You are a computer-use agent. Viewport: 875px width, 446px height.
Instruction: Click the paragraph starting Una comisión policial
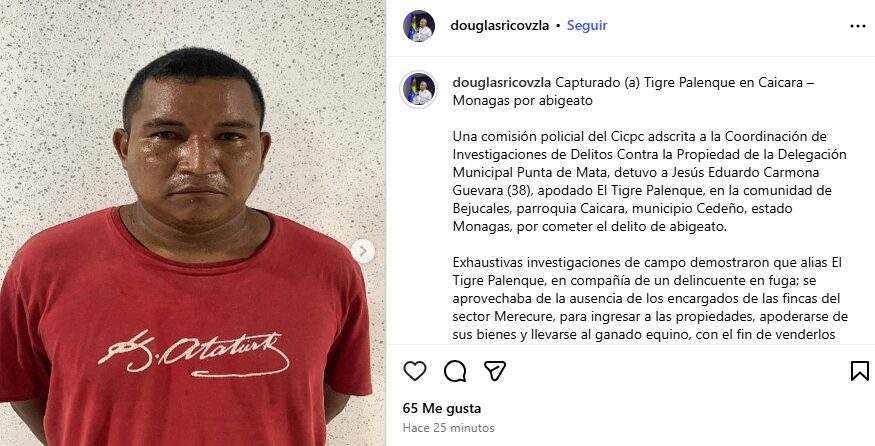click(x=650, y=181)
